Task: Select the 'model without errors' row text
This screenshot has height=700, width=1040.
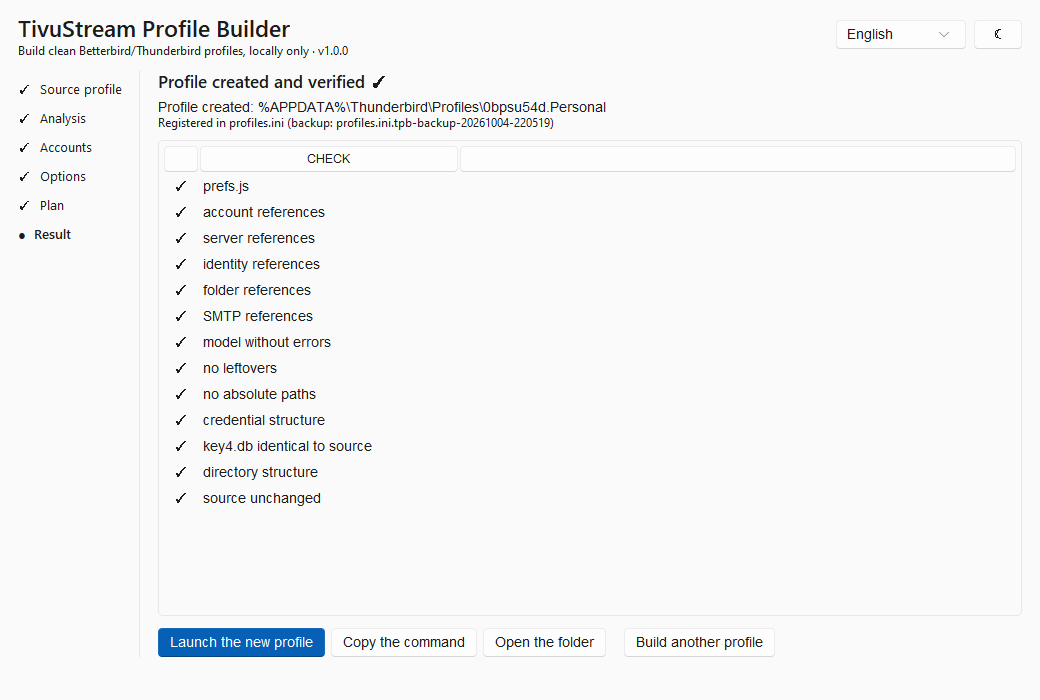Action: coord(267,342)
